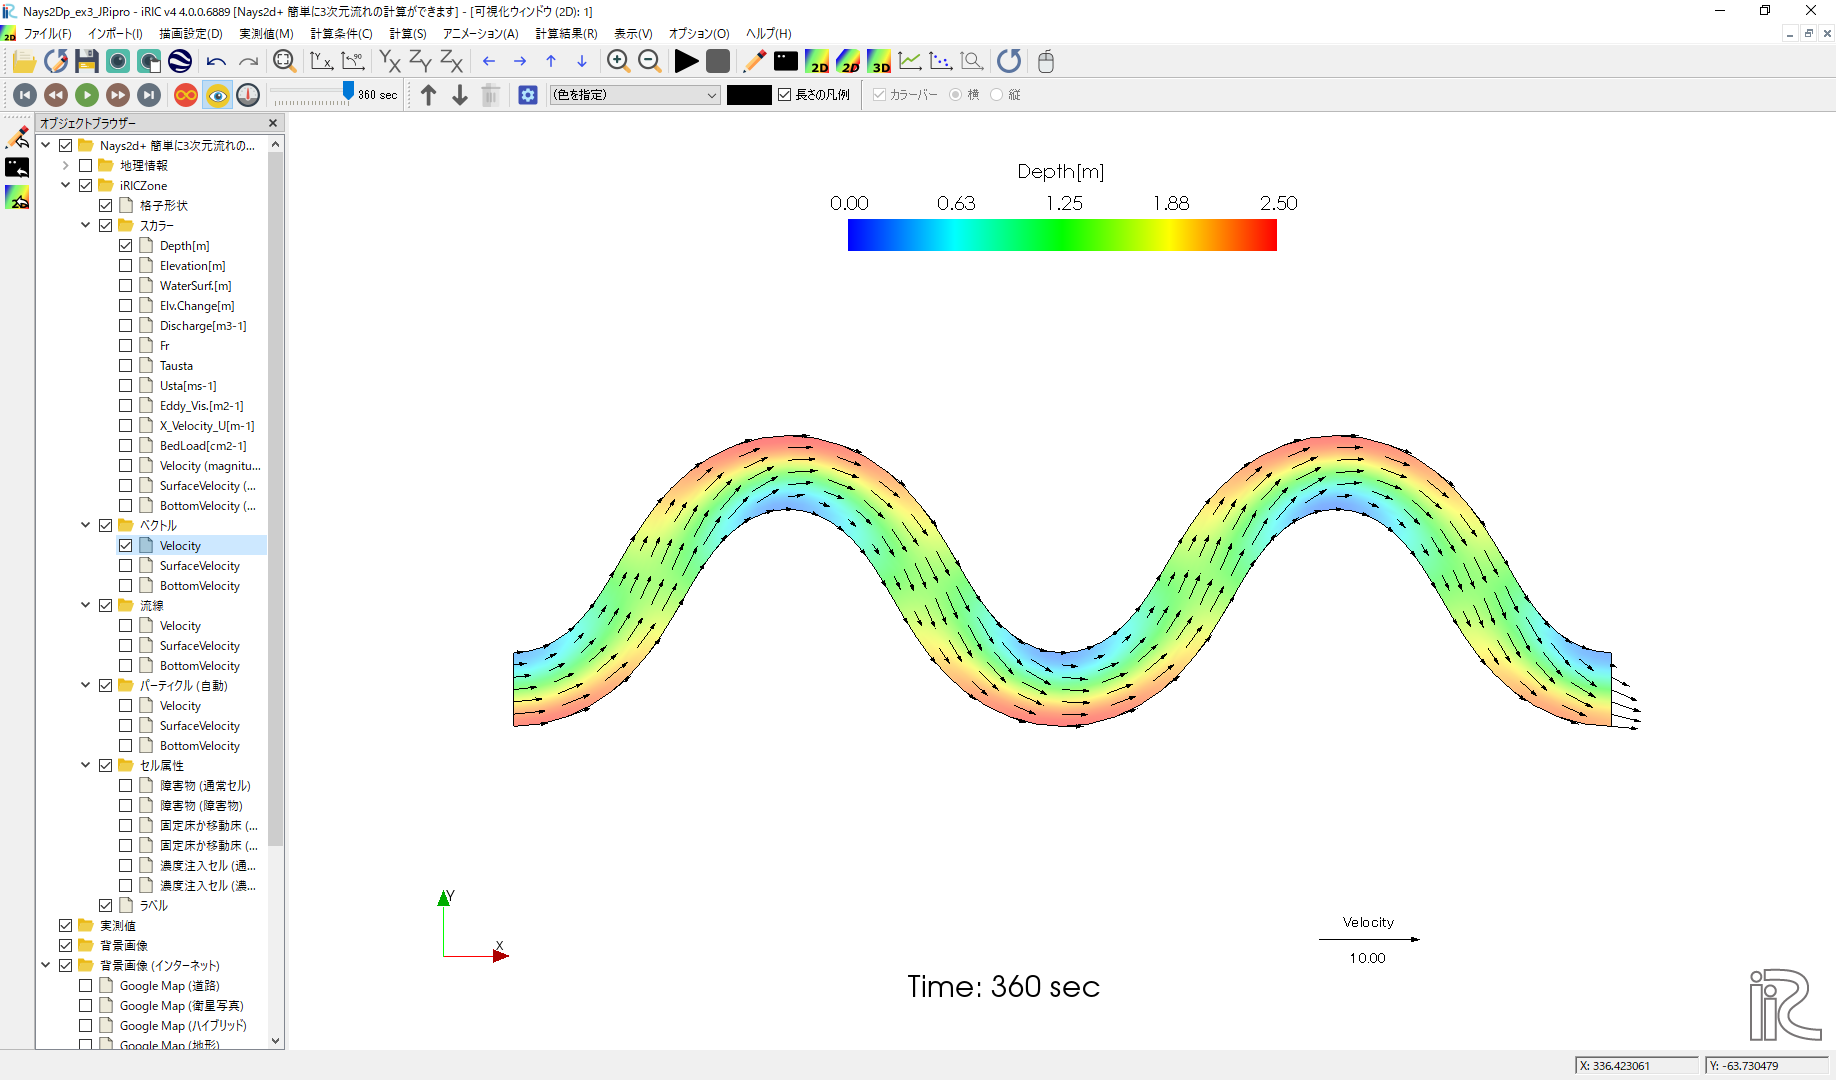Toggle the length legend checkbox
Viewport: 1836px width, 1080px height.
pyautogui.click(x=785, y=95)
